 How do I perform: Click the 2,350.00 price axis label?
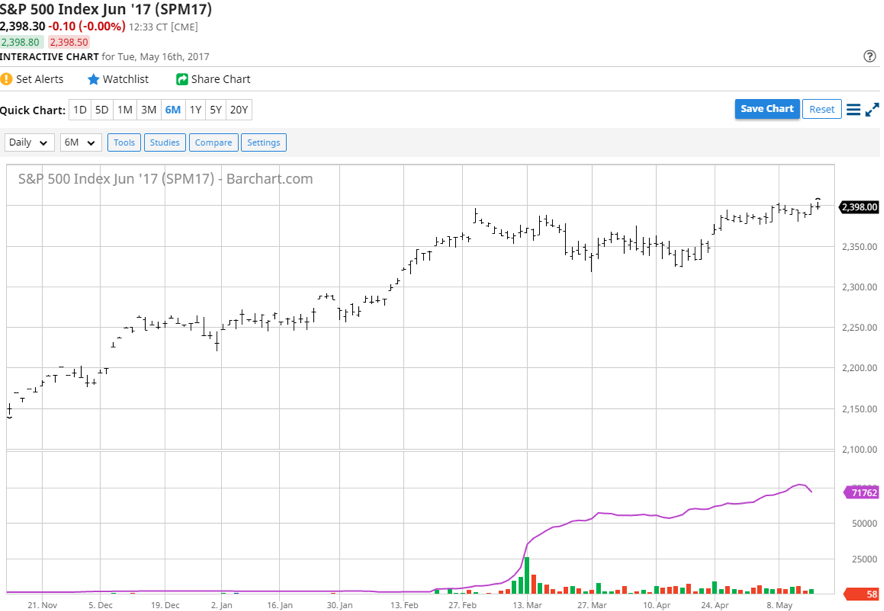(860, 247)
